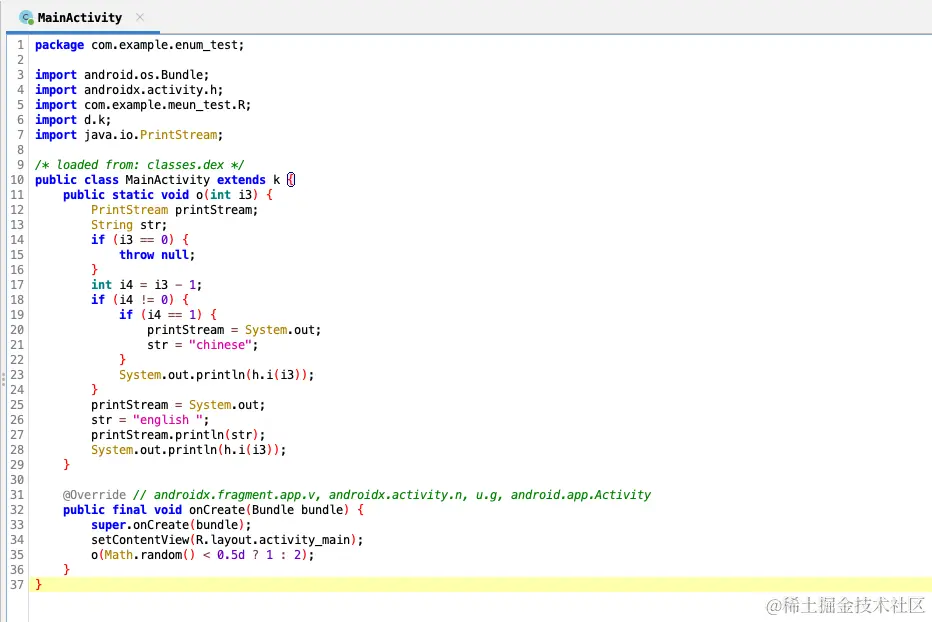The height and width of the screenshot is (622, 932).
Task: Click the onCreate(Bundle bundle) signature
Action: [269, 510]
